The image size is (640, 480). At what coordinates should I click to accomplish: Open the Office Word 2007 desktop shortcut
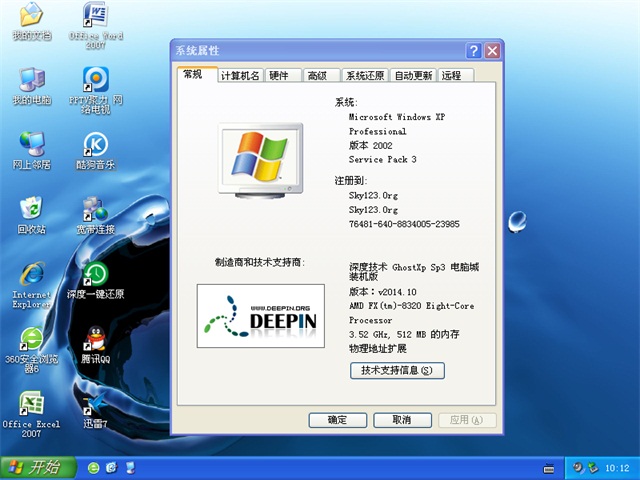[x=95, y=17]
